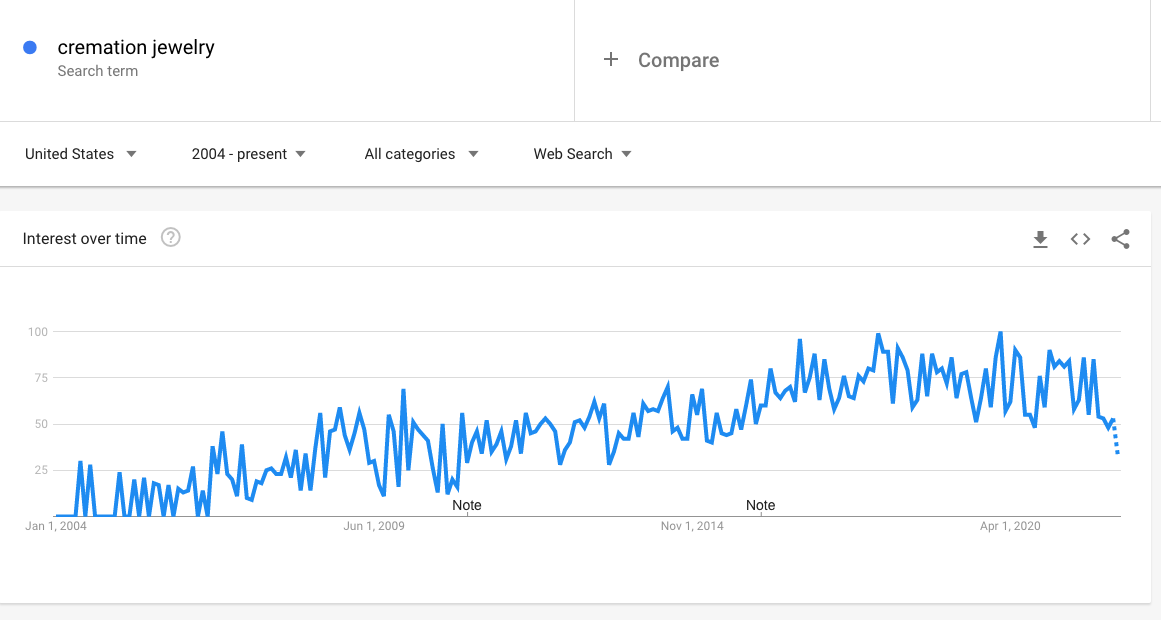Download the interest over time CSV
1161x620 pixels.
click(x=1040, y=239)
